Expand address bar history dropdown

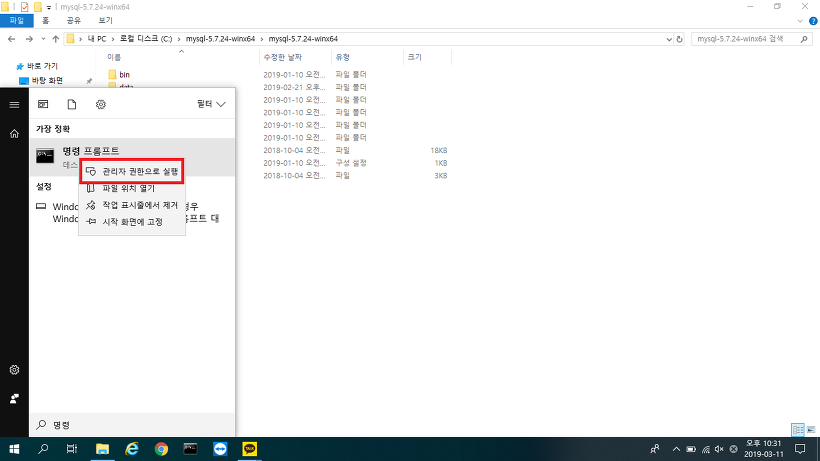pos(669,39)
